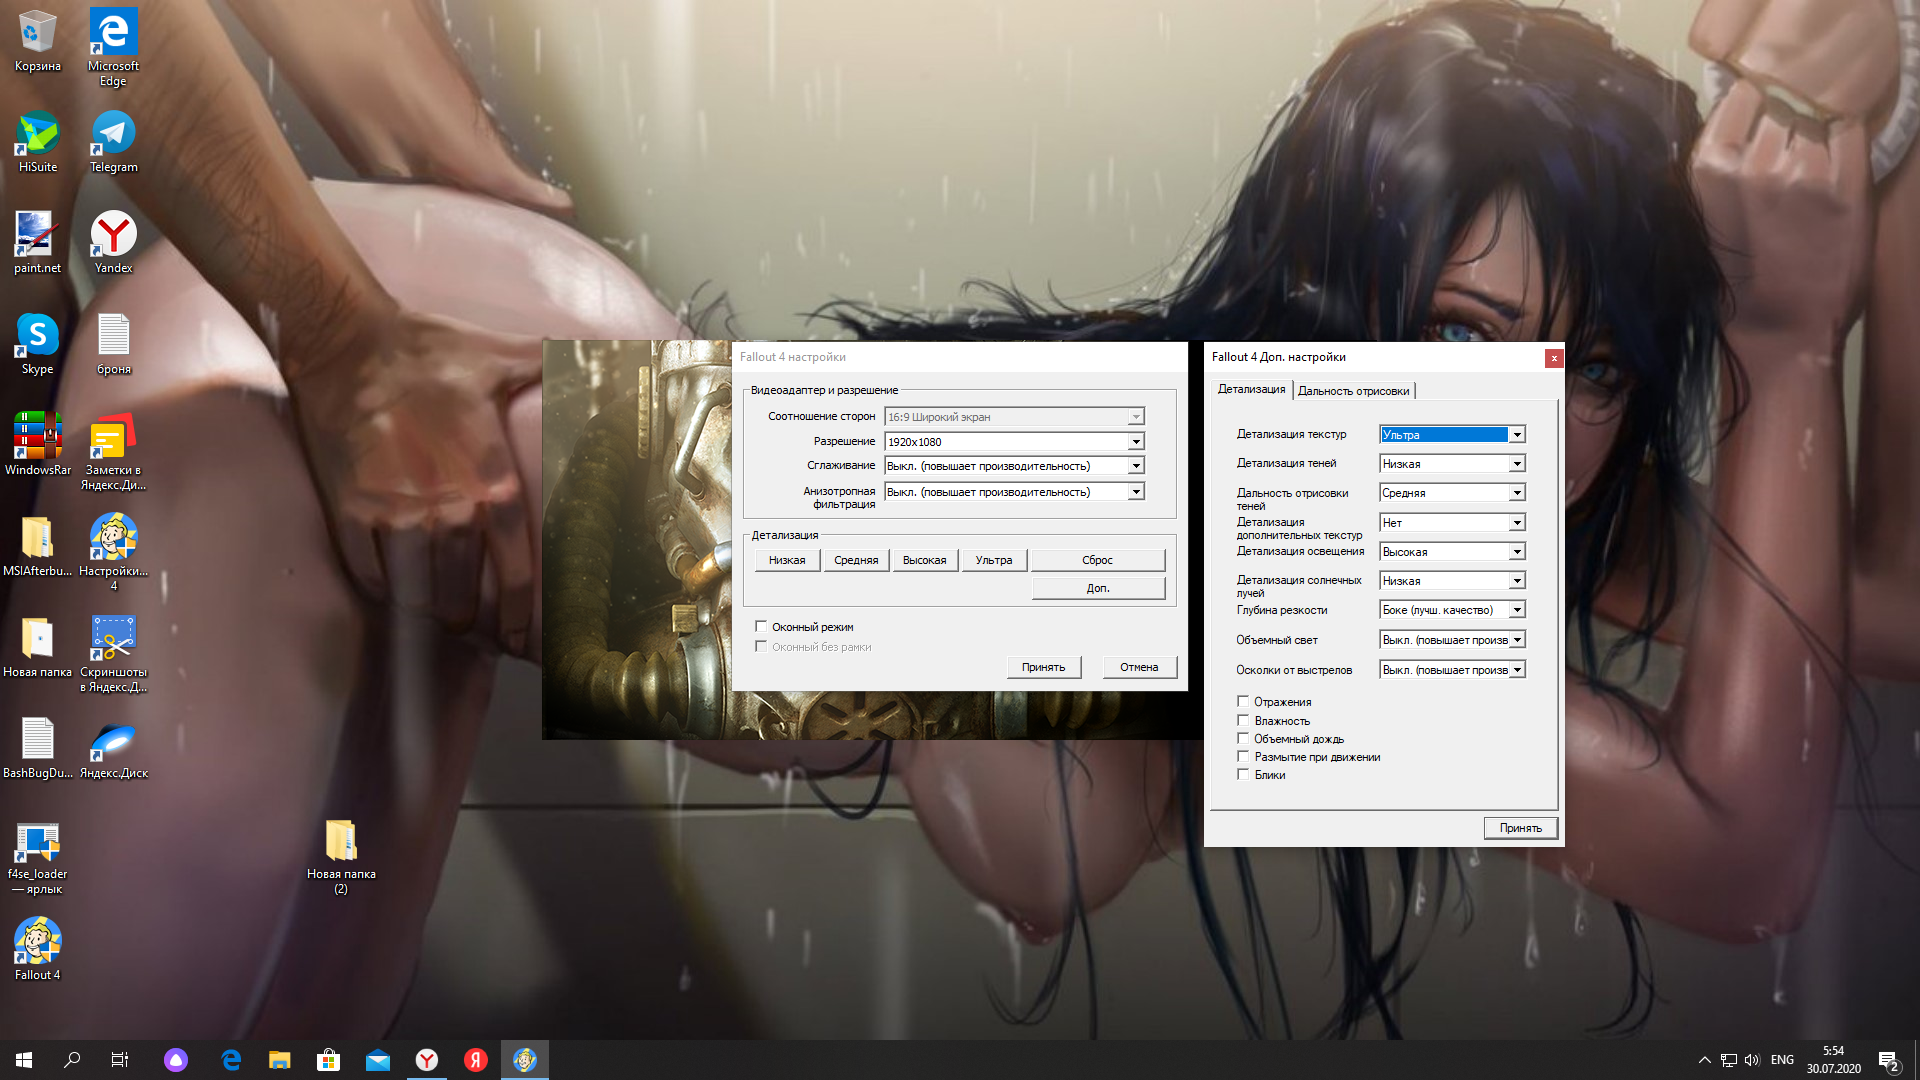
Task: Click the Yandex browser taskbar icon
Action: coord(427,1060)
